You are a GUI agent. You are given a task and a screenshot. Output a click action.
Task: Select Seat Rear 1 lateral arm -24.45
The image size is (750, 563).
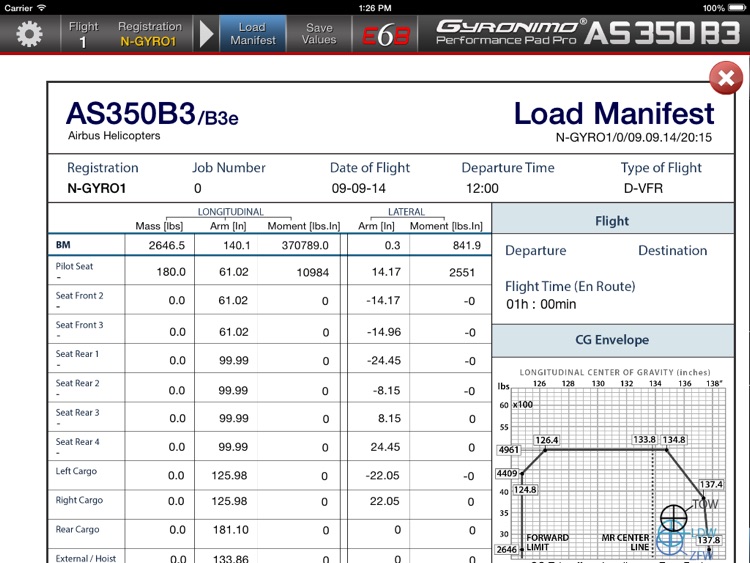click(x=384, y=361)
